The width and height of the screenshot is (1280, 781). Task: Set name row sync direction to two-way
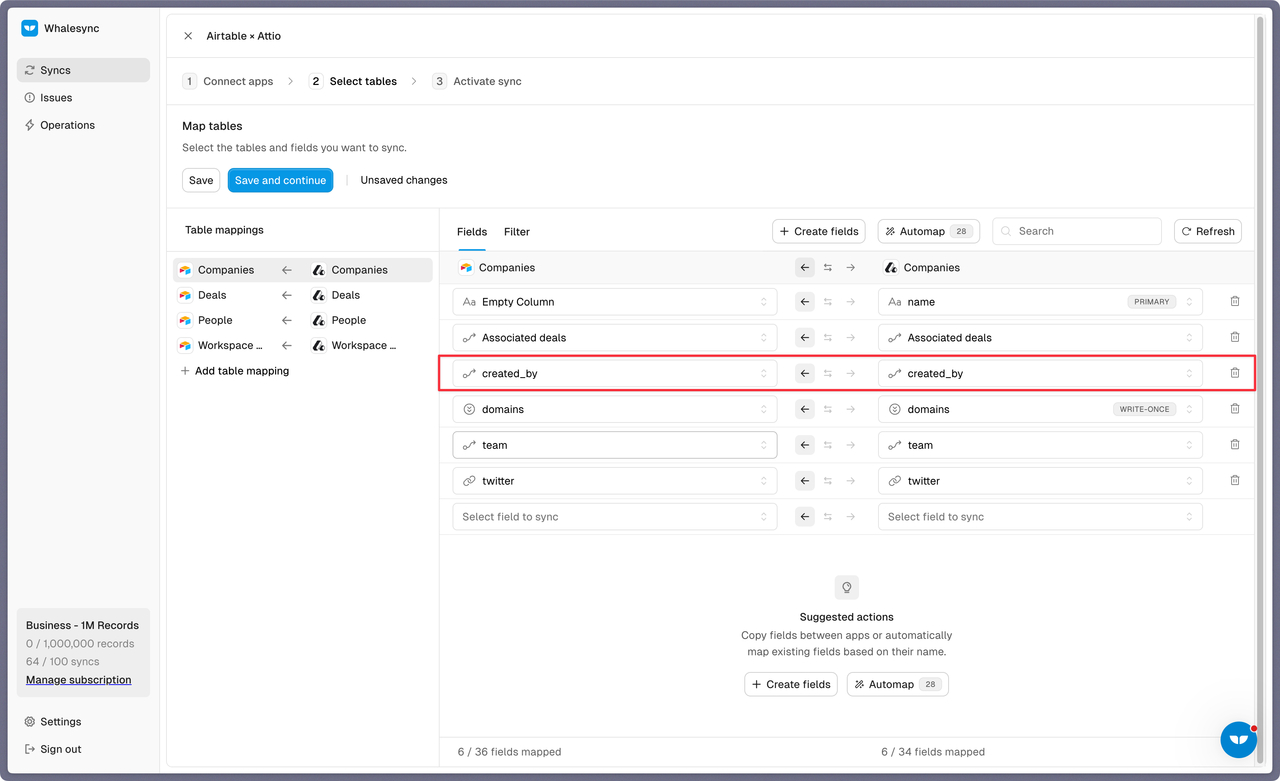pyautogui.click(x=828, y=301)
